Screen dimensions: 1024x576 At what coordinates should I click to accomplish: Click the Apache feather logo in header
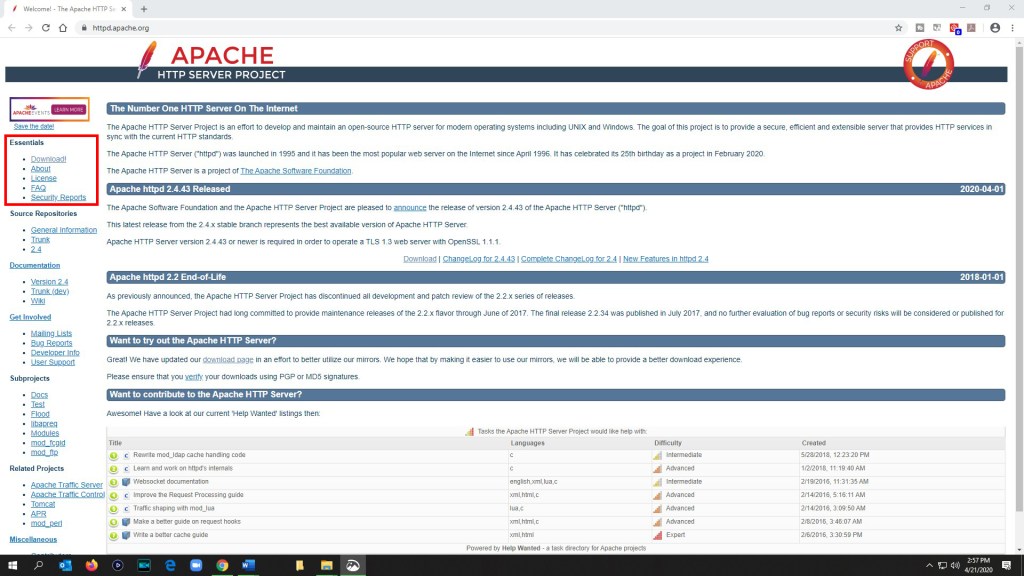tap(148, 58)
